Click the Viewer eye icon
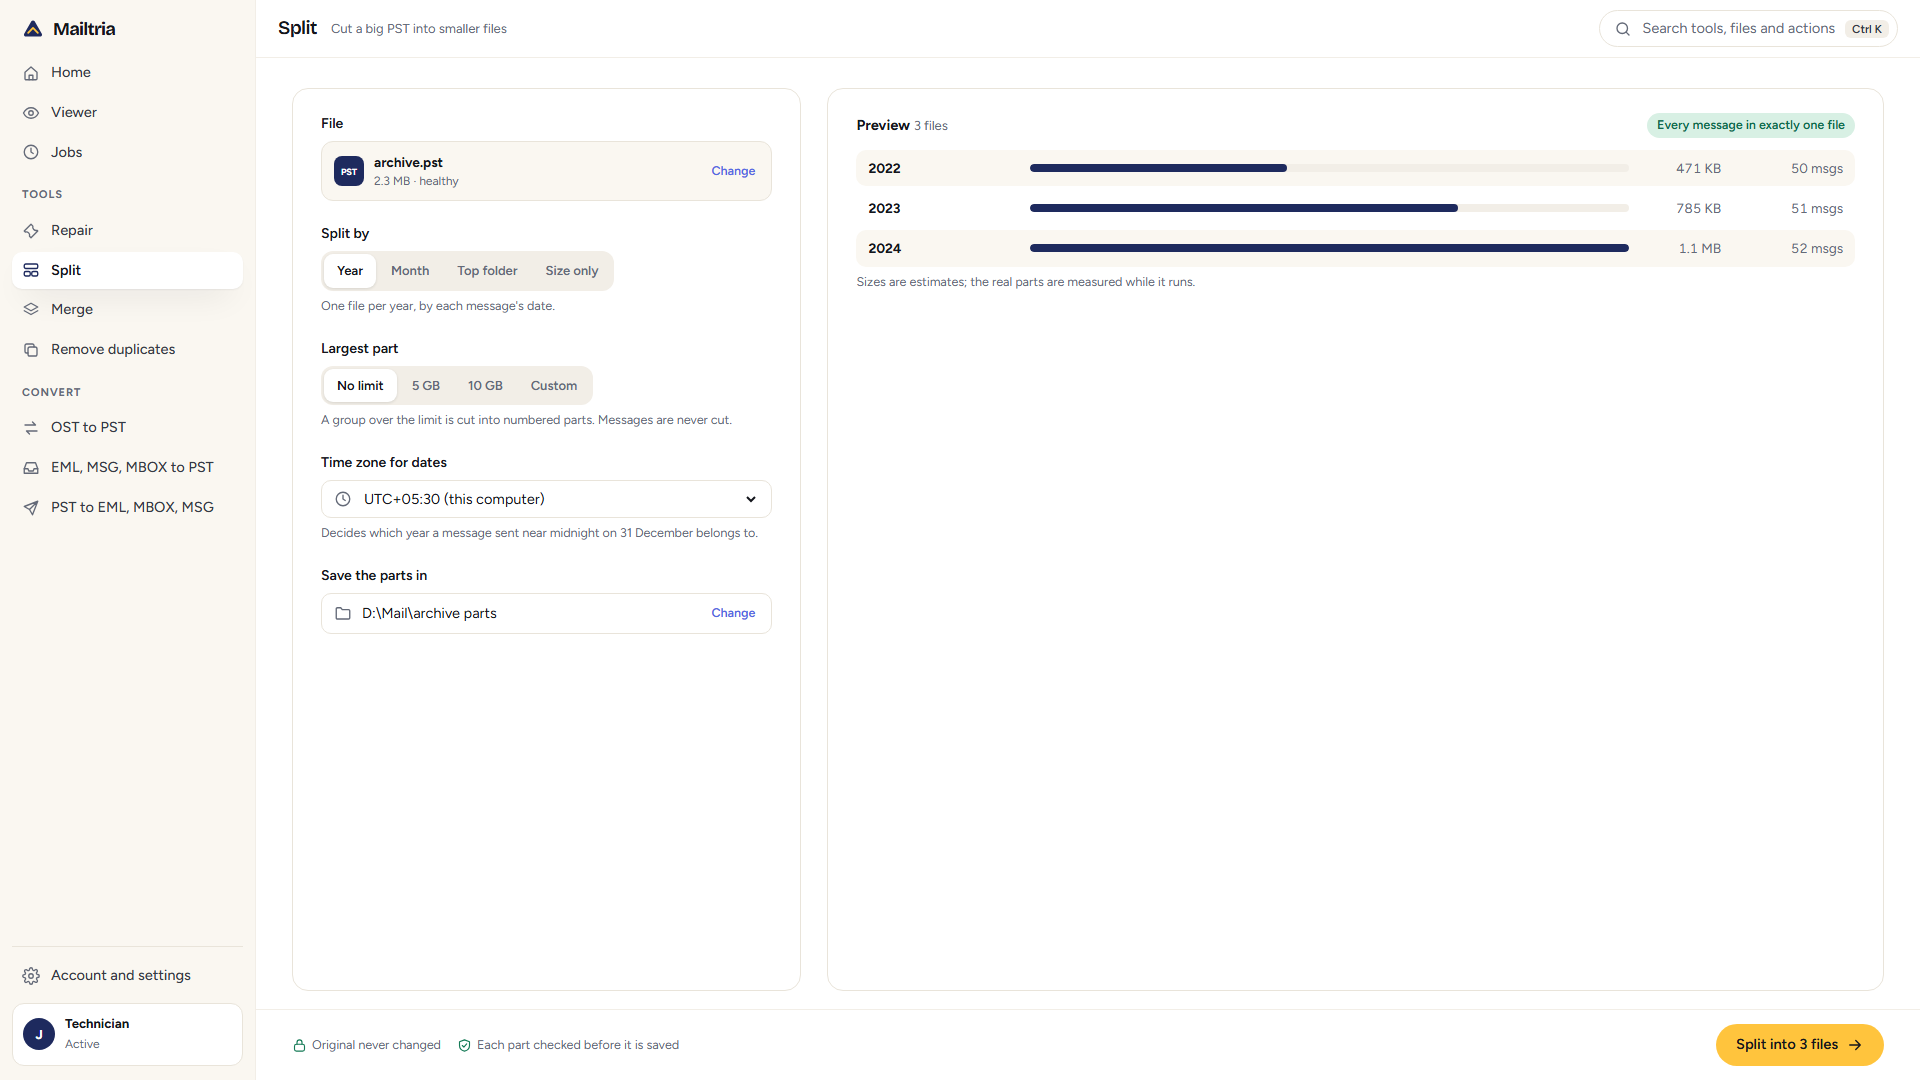Screen dimensions: 1920x1080 point(31,113)
